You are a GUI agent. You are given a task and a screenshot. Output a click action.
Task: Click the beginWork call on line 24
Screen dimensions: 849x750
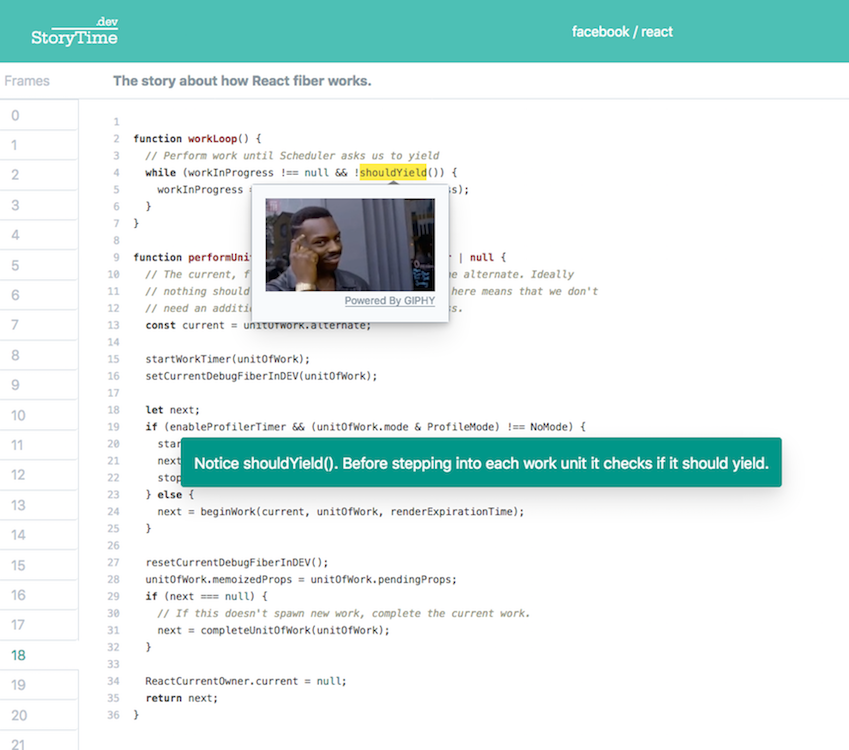pyautogui.click(x=341, y=512)
